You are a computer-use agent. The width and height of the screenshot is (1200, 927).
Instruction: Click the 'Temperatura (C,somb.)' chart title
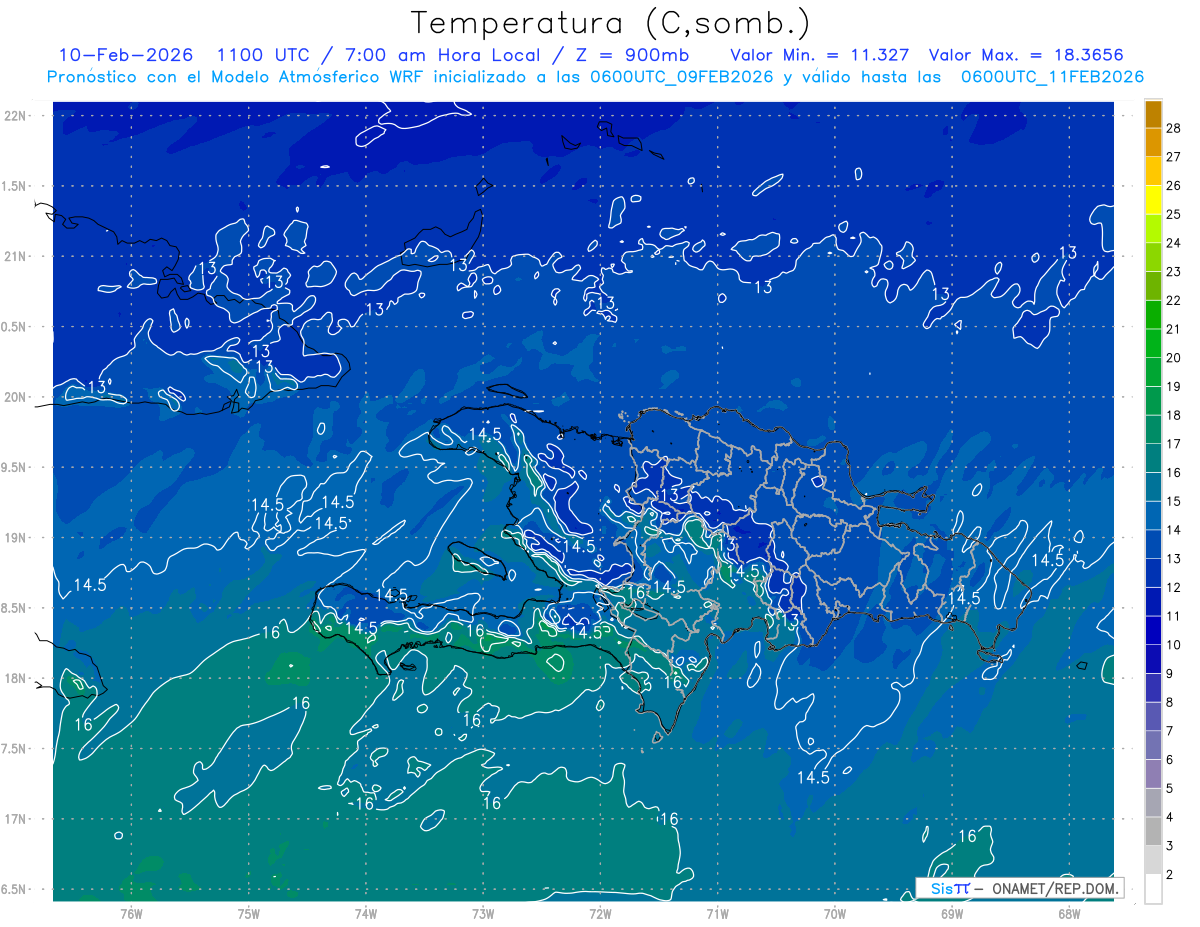(610, 22)
